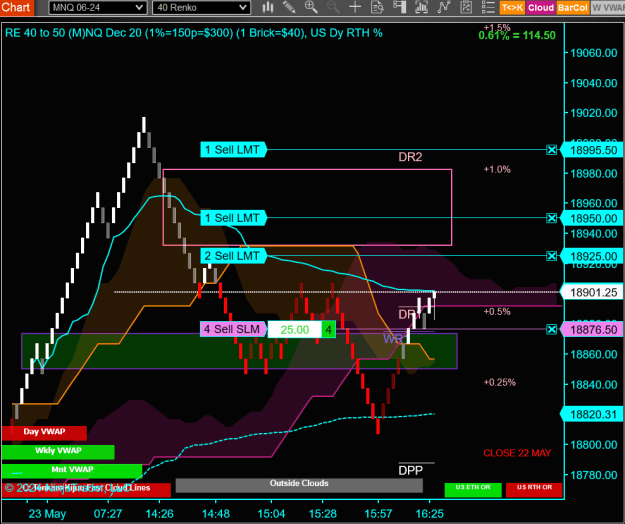625x524 pixels.
Task: Select the crosshair cursor icon
Action: click(x=355, y=7)
